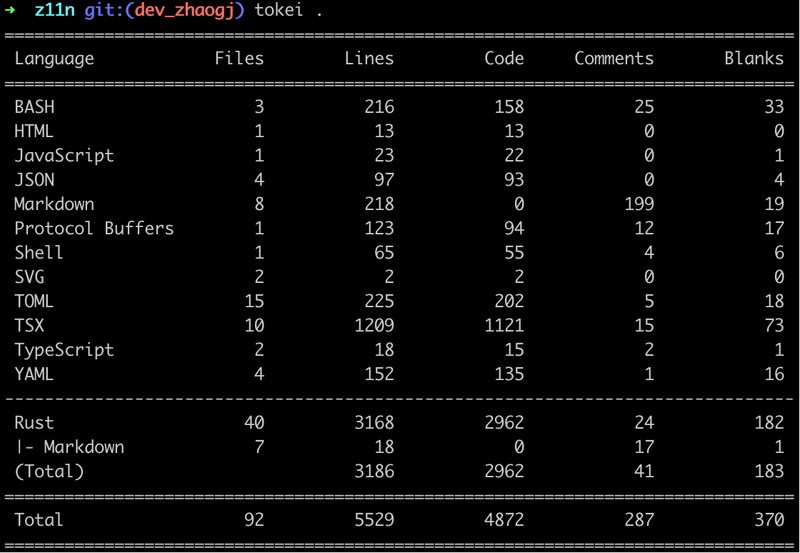Click the subtotal lines value 3186
The image size is (800, 553).
point(374,471)
